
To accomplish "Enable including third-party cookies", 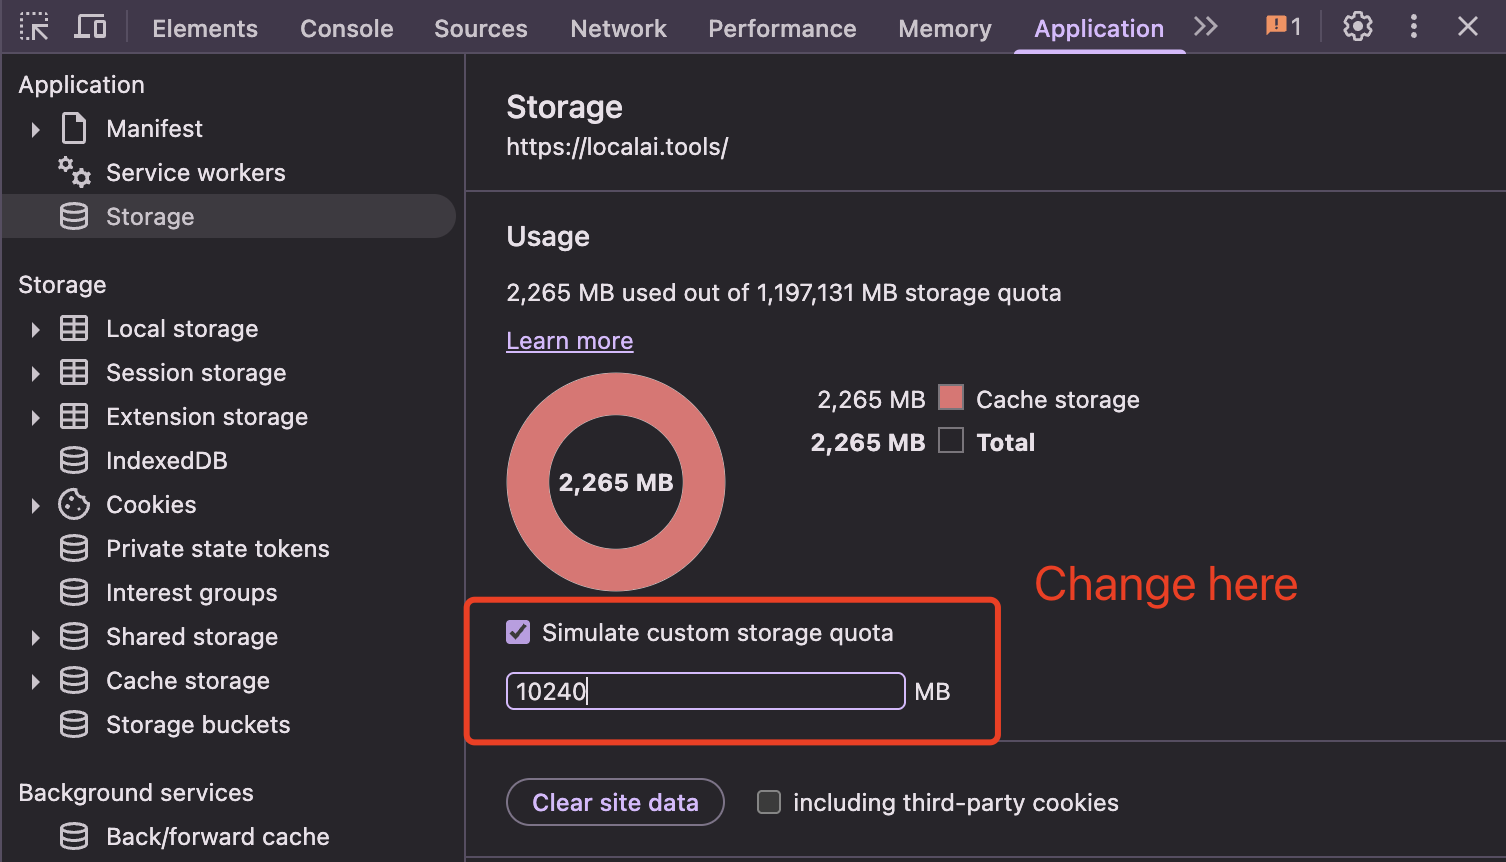I will point(768,802).
